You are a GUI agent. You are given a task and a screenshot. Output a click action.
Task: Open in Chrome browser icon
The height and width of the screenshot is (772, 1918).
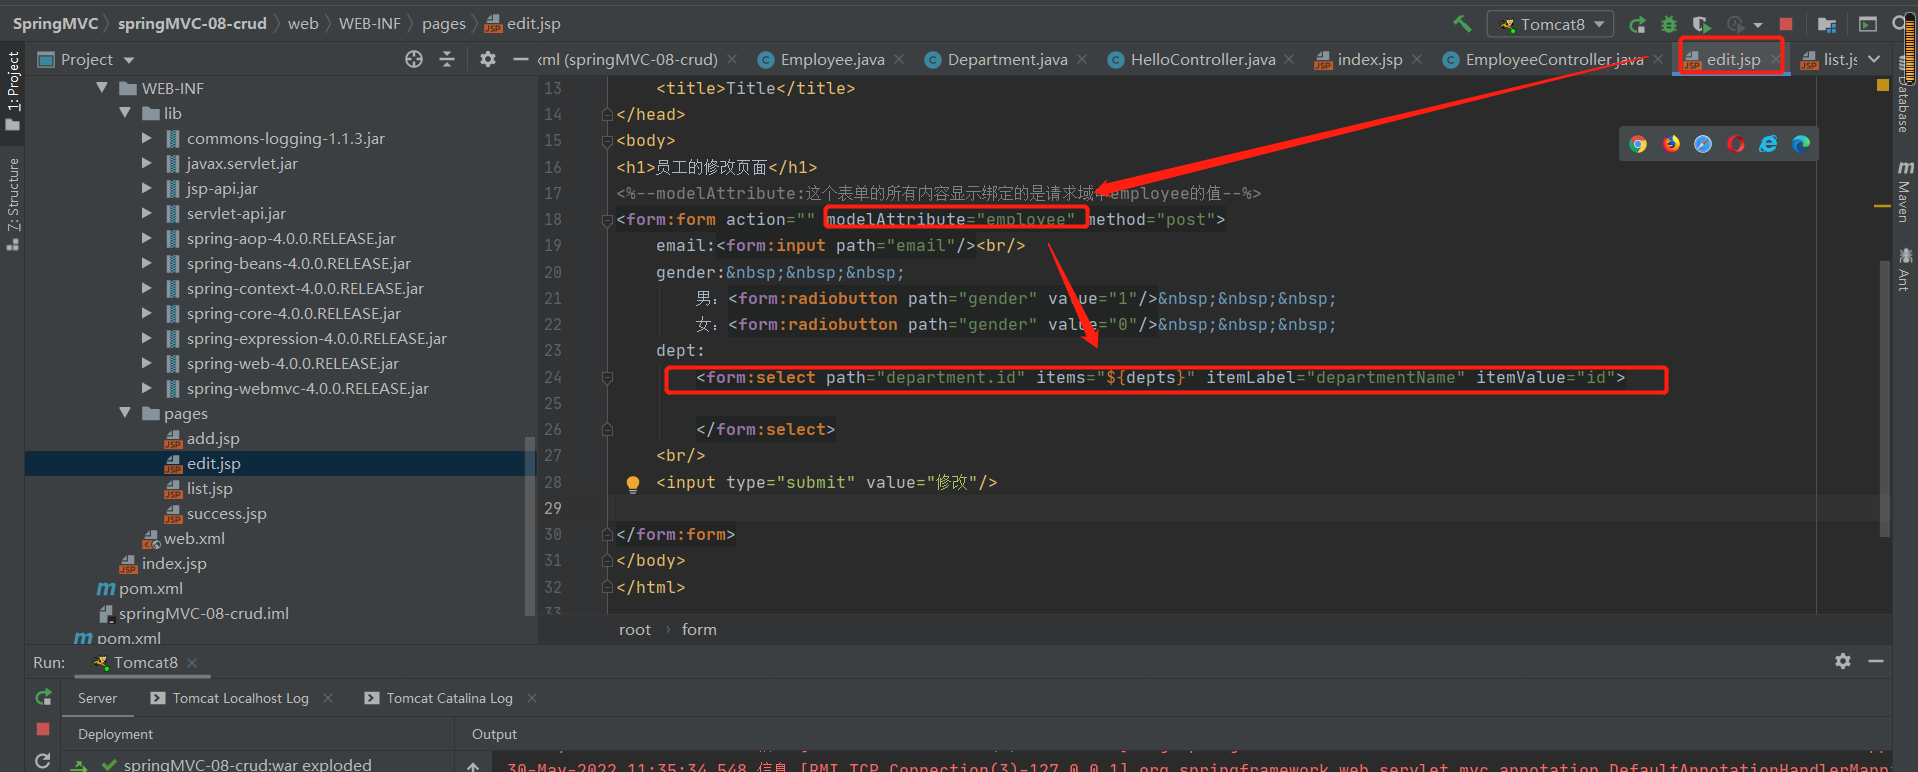[1638, 144]
